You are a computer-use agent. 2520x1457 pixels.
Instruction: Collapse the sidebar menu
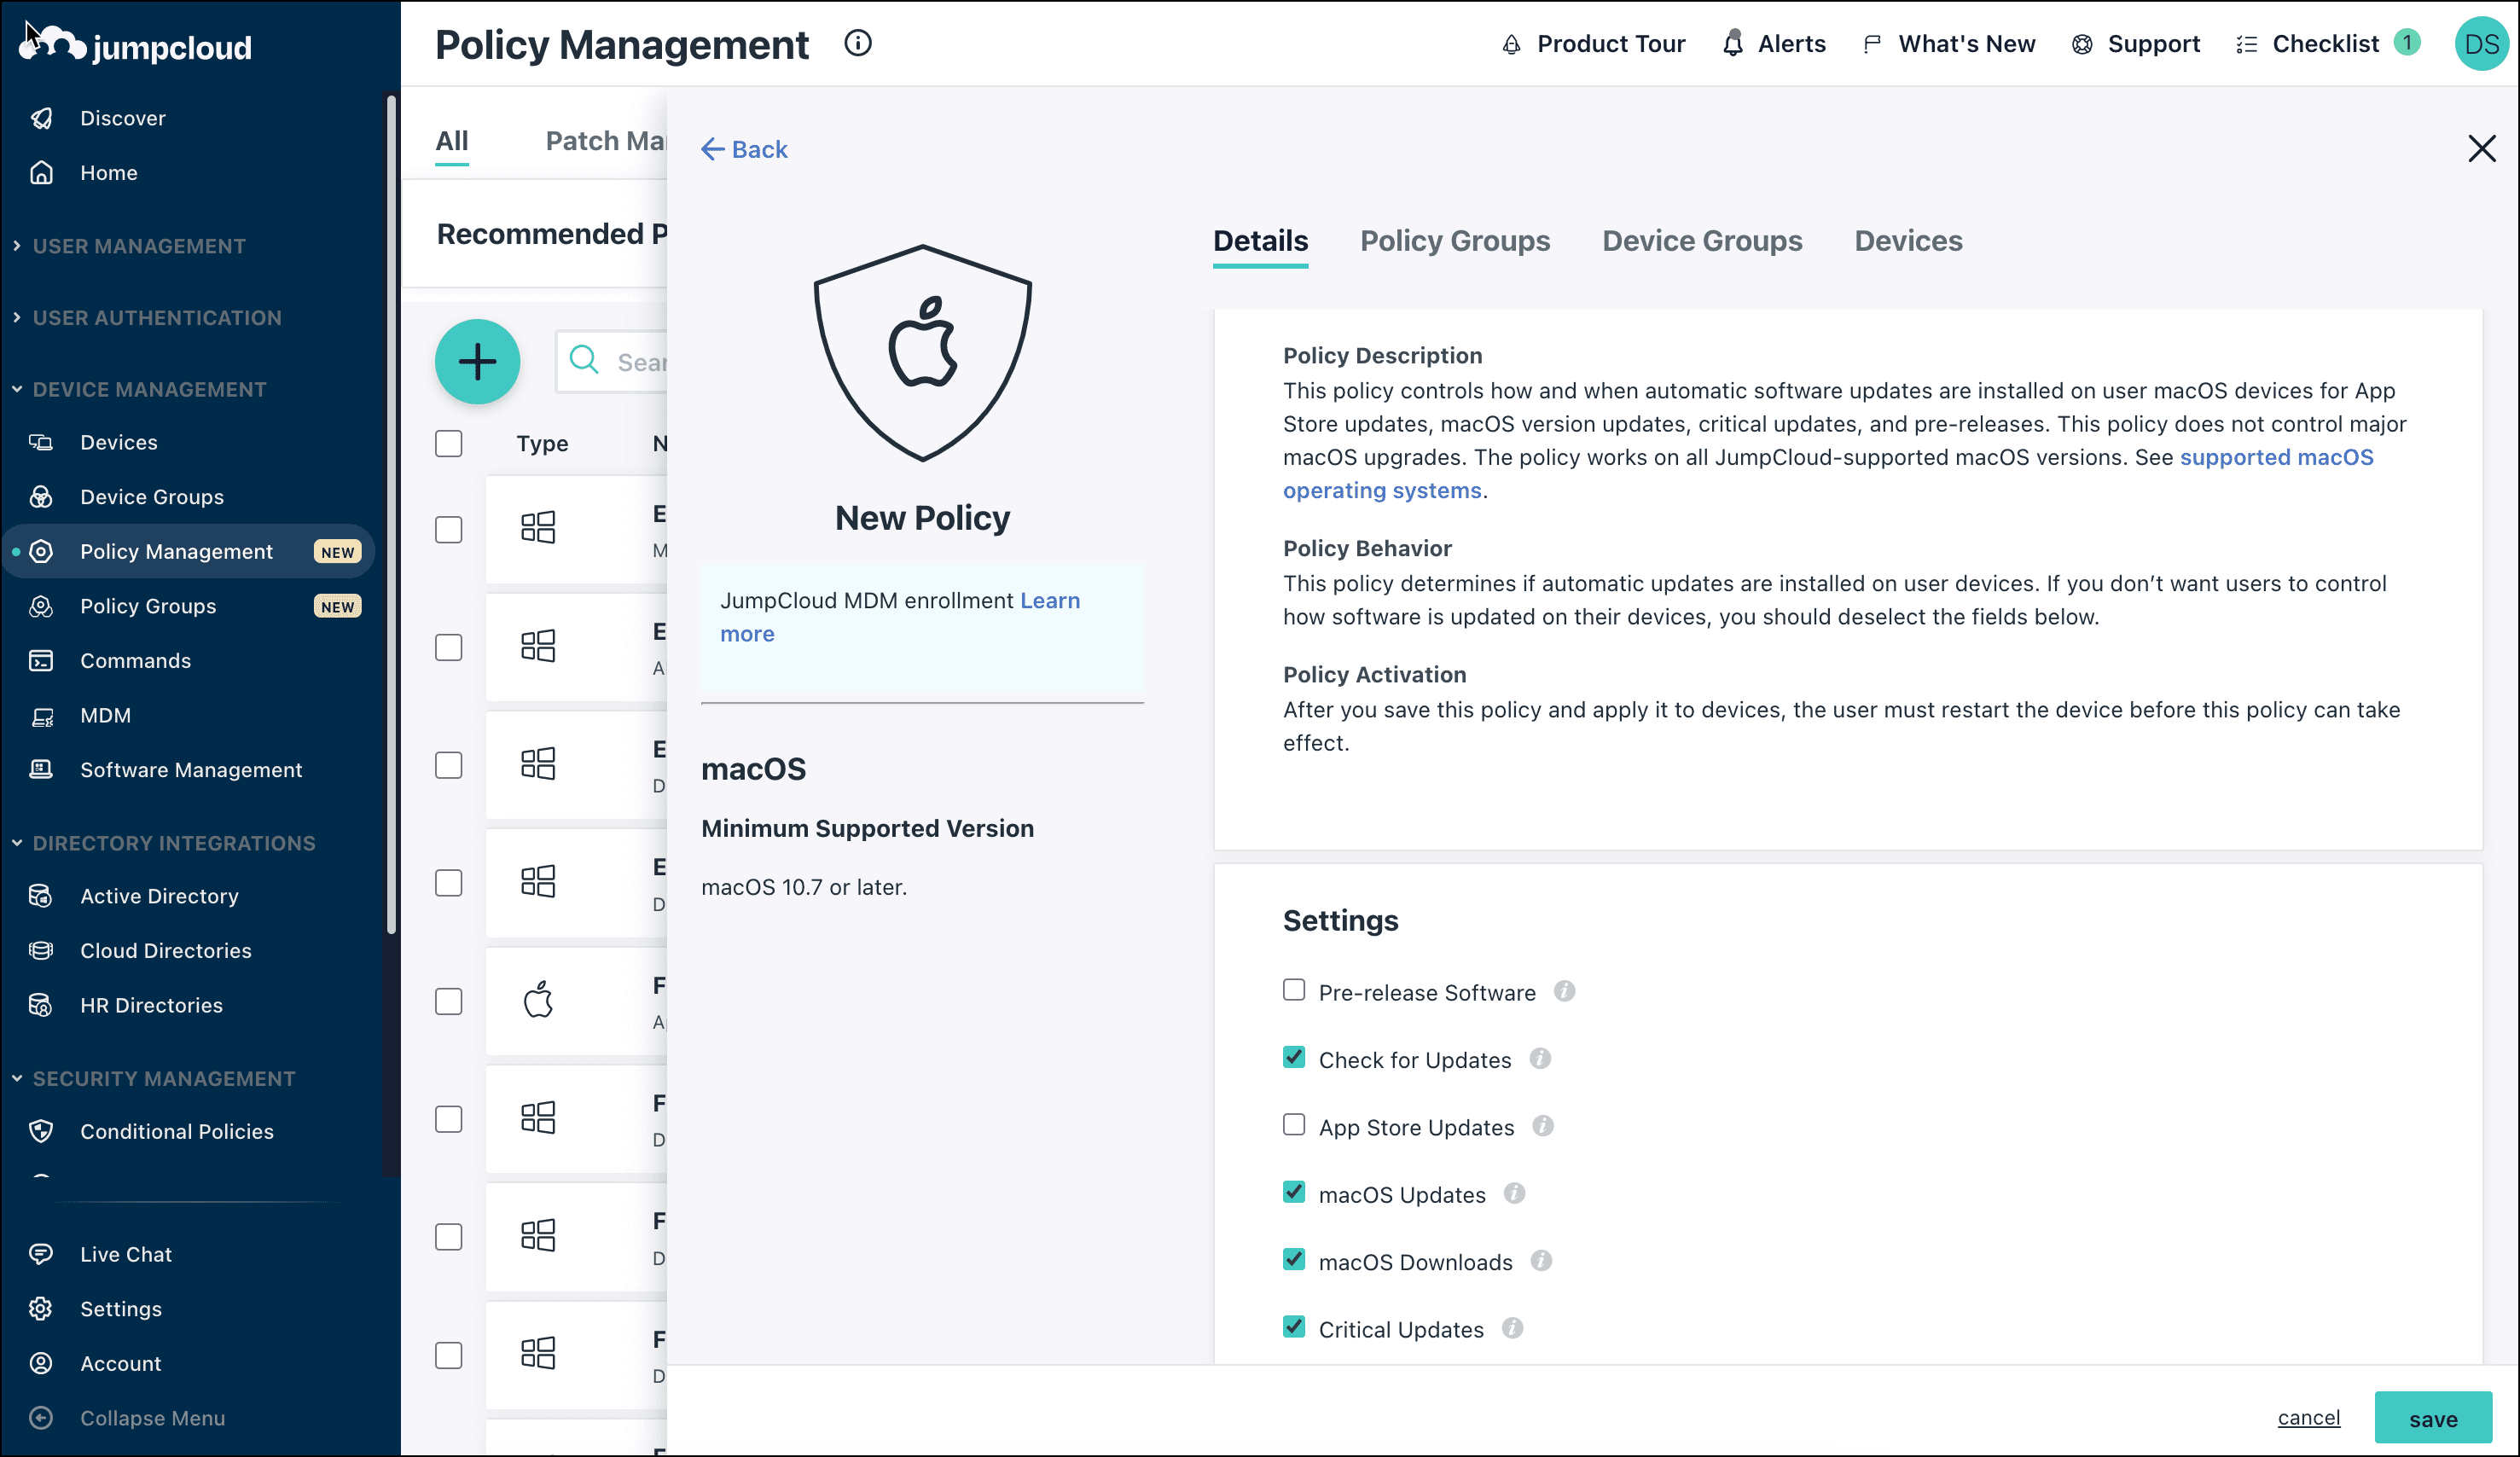[x=152, y=1418]
